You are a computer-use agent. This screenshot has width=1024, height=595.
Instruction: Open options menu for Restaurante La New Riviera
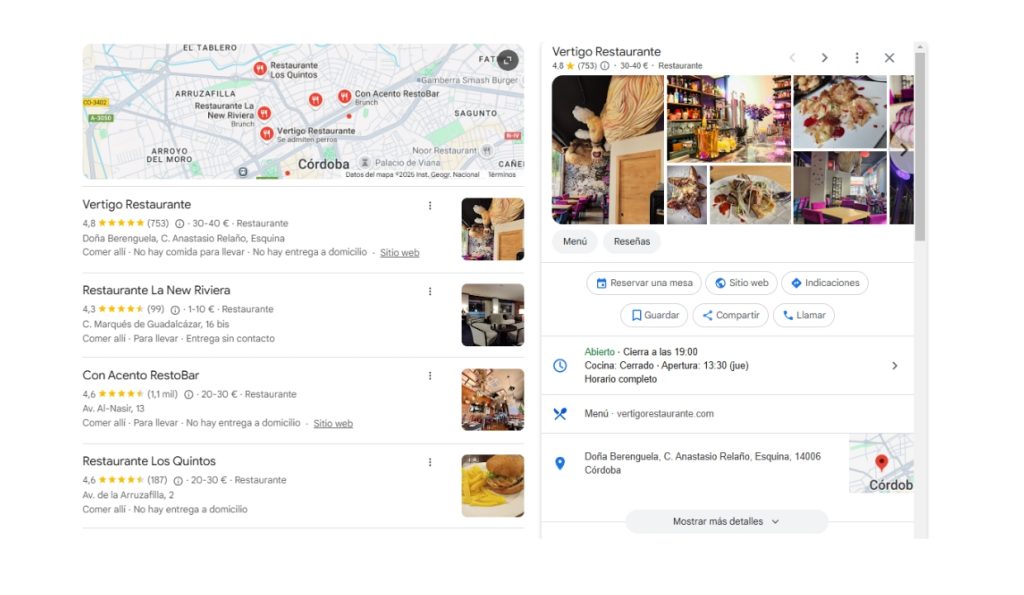coord(430,291)
